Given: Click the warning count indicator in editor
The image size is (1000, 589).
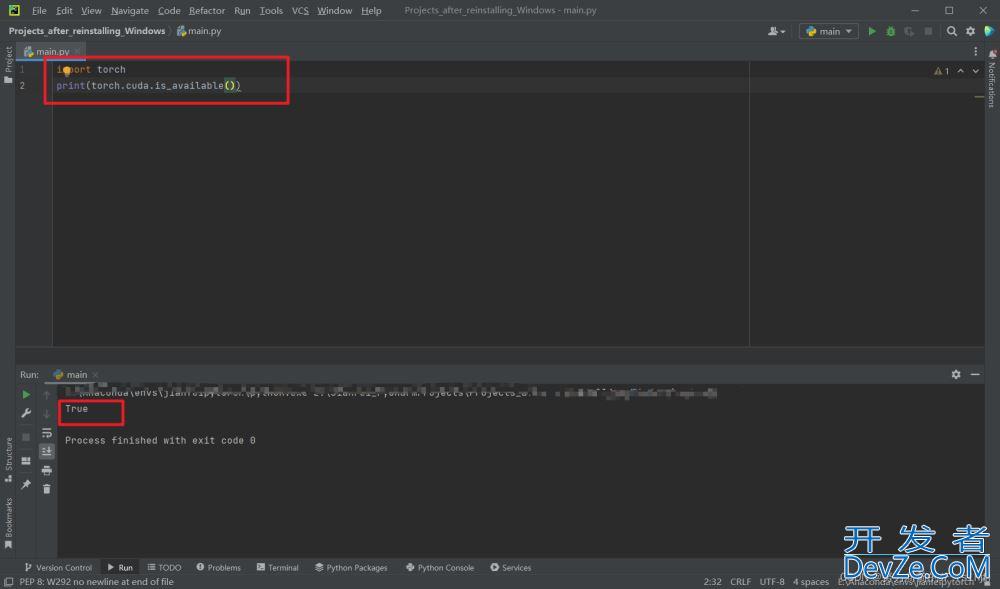Looking at the screenshot, I should (x=941, y=71).
